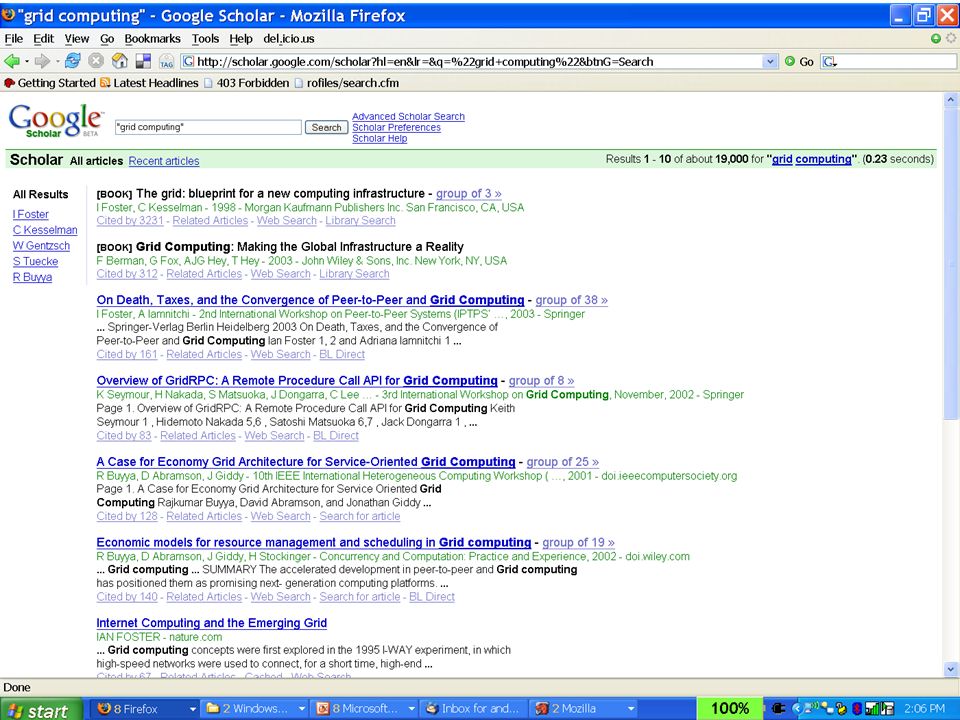Filter results by author R Buyya
Viewport: 960px width, 720px height.
pos(32,277)
